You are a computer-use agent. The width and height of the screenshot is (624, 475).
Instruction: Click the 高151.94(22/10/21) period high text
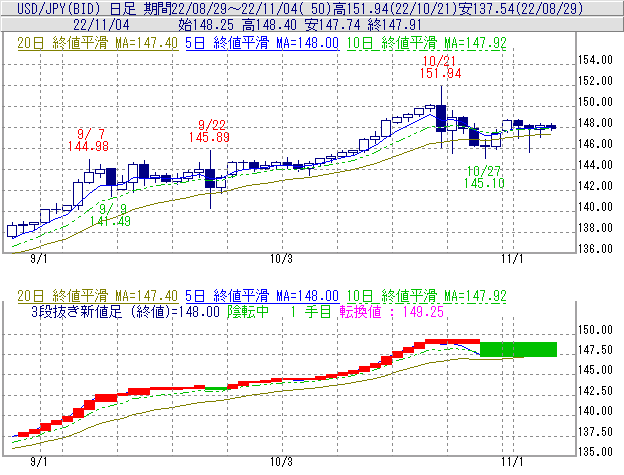(x=396, y=8)
